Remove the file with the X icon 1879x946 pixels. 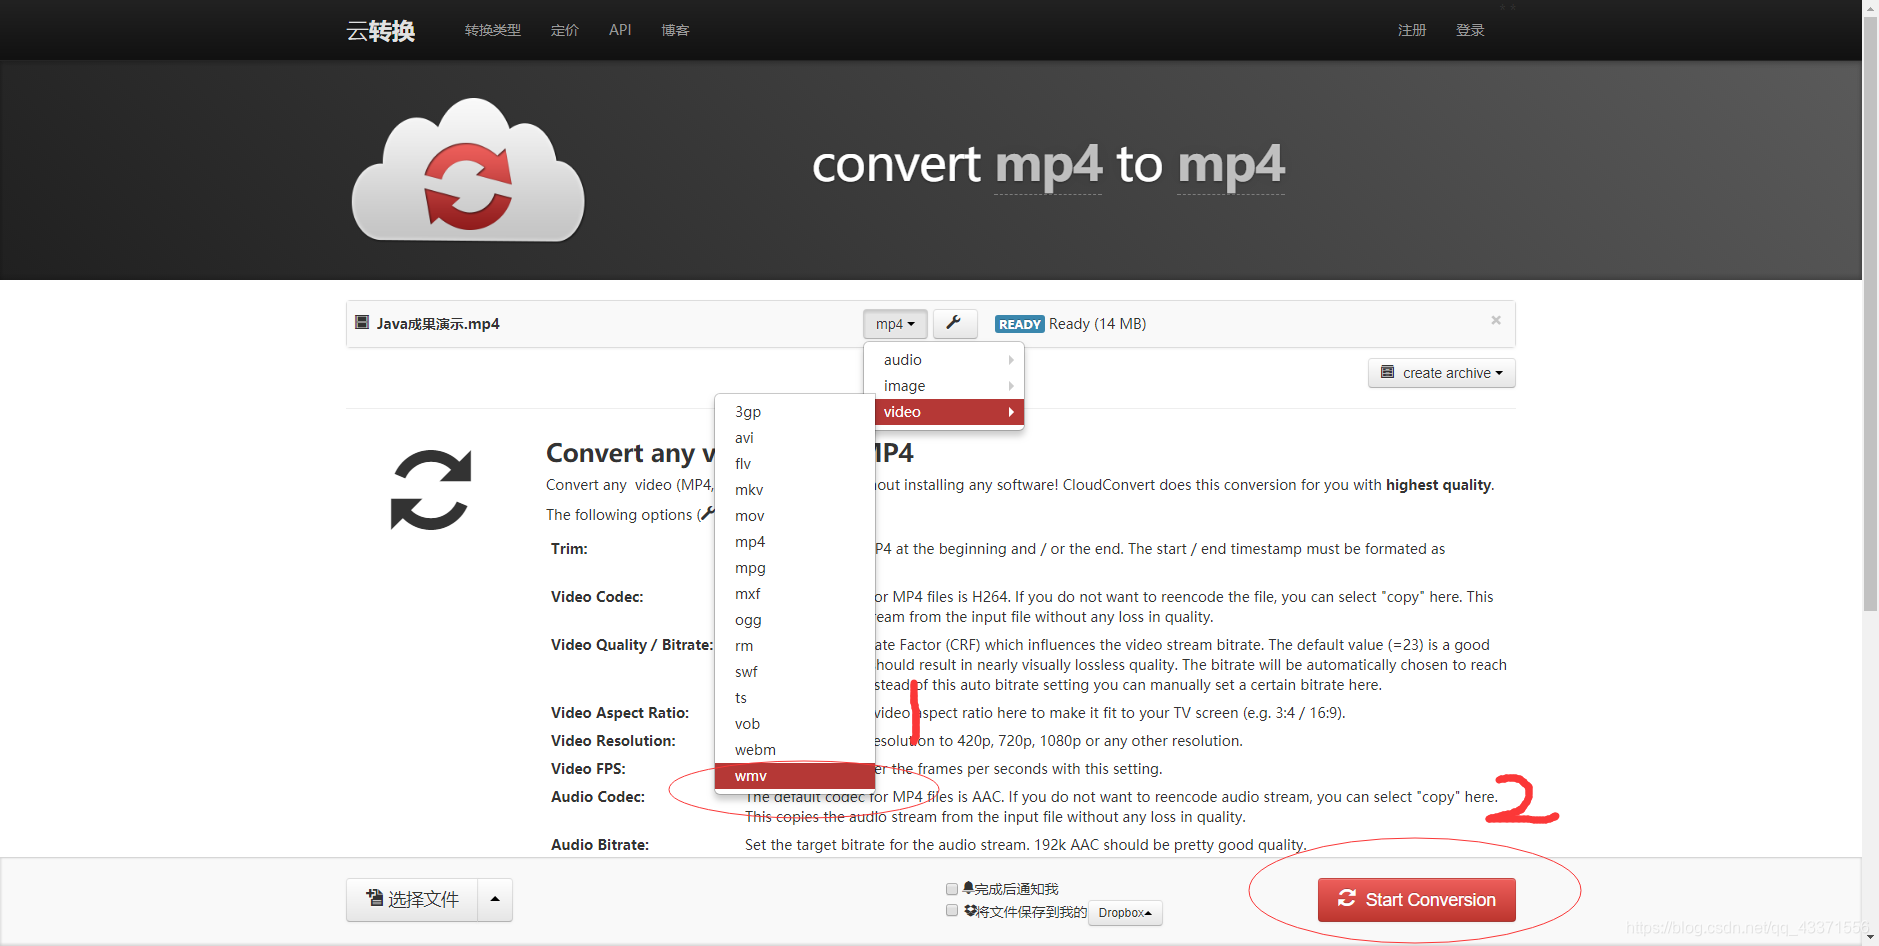coord(1496,320)
